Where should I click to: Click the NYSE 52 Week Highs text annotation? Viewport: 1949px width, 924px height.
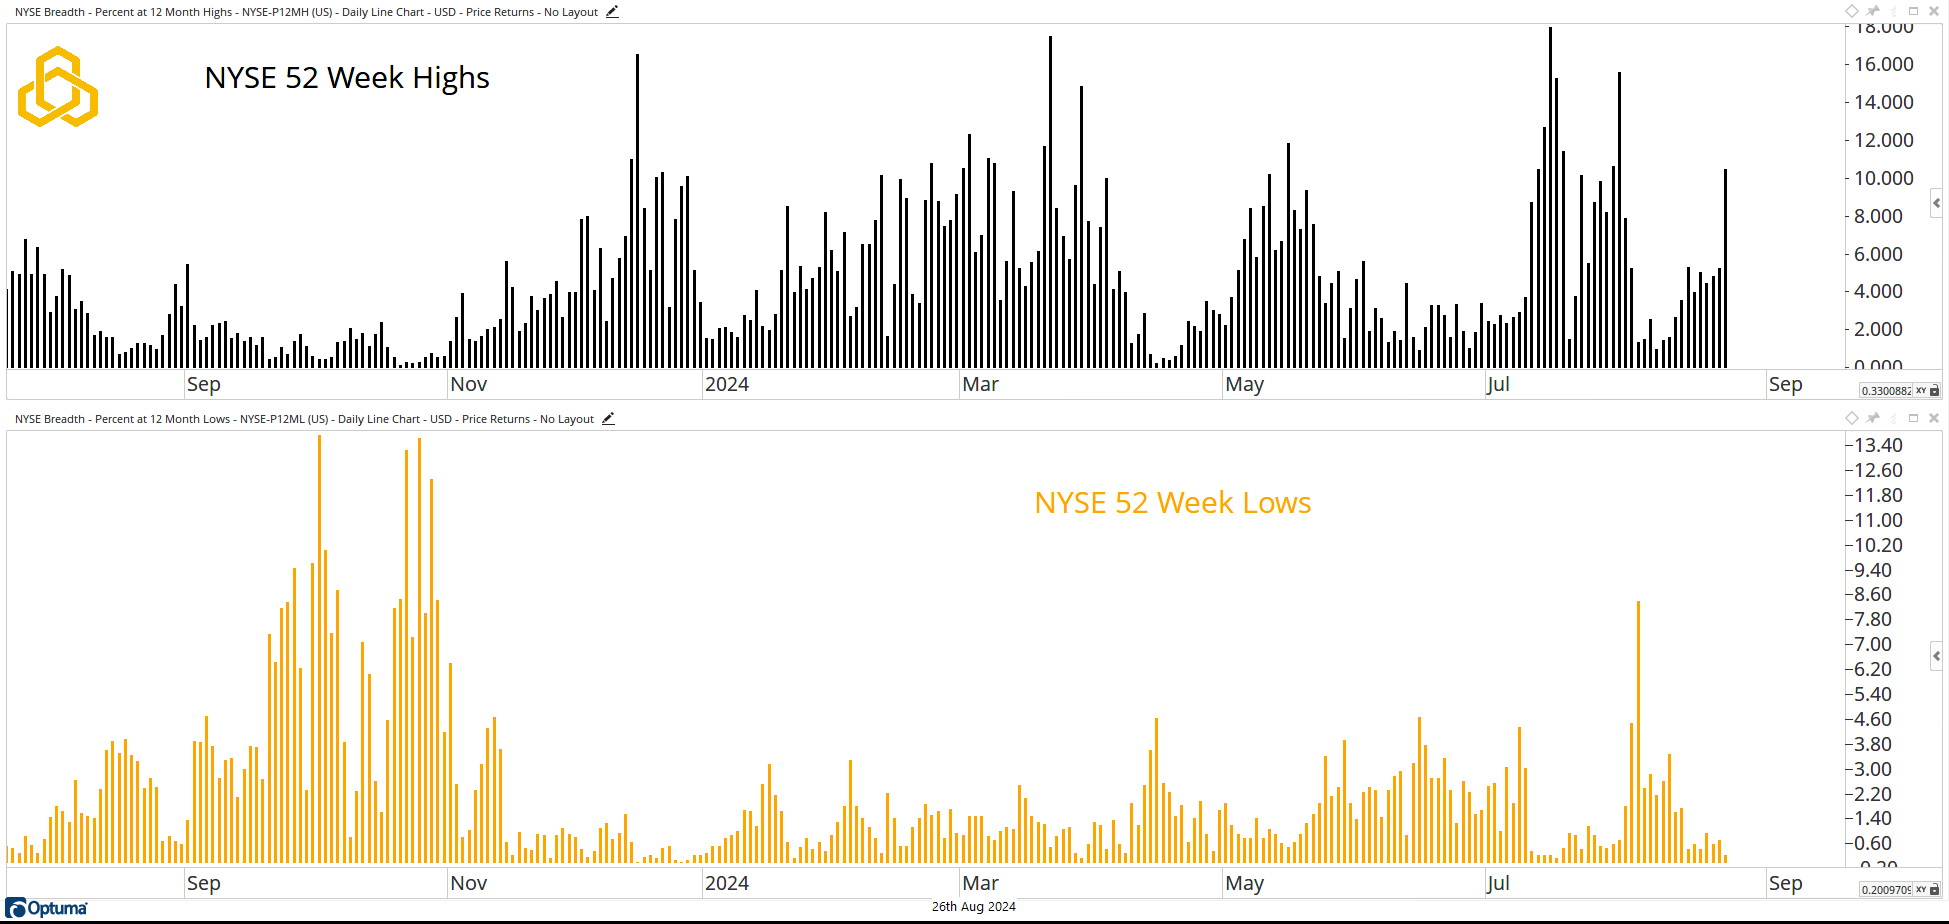(347, 78)
